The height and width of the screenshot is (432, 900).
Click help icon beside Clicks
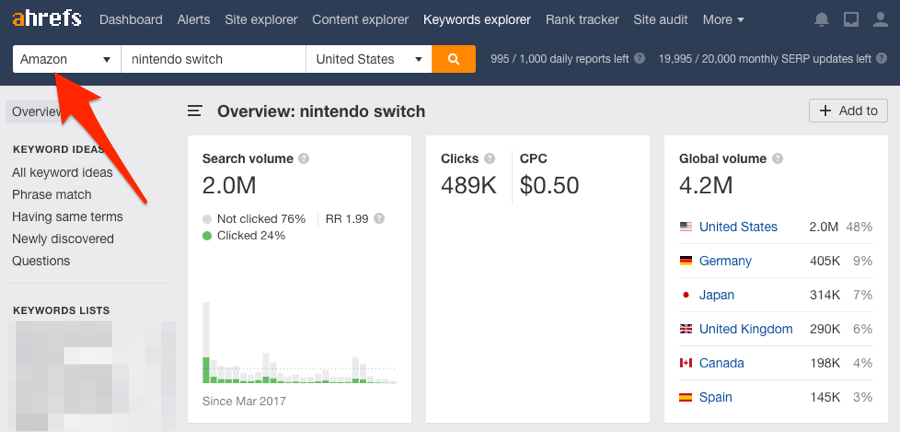489,159
